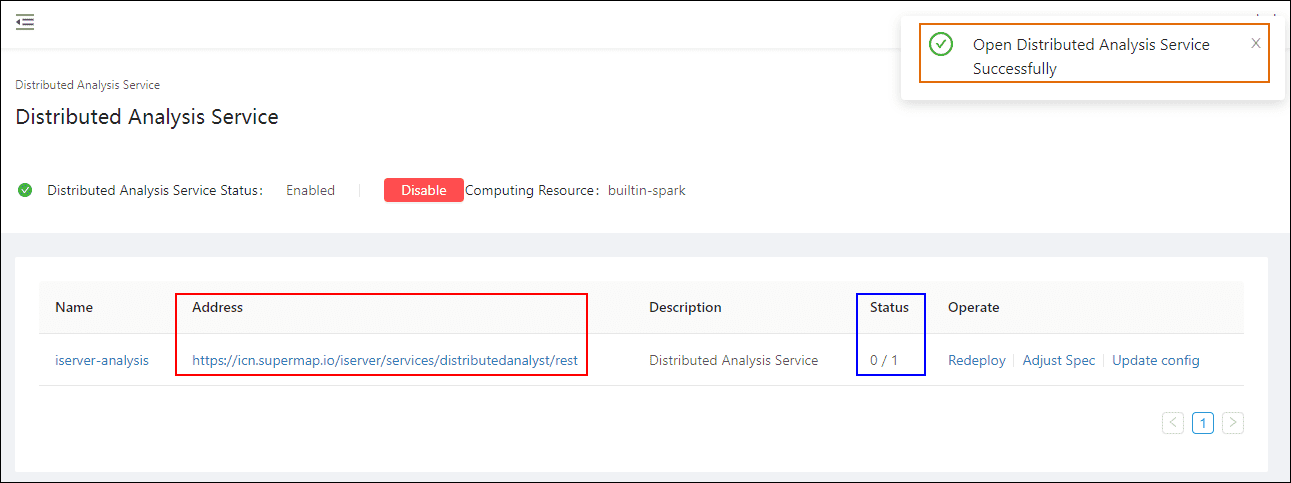Open Adjust Spec for iserver-analysis
Viewport: 1291px width, 483px height.
[1058, 360]
